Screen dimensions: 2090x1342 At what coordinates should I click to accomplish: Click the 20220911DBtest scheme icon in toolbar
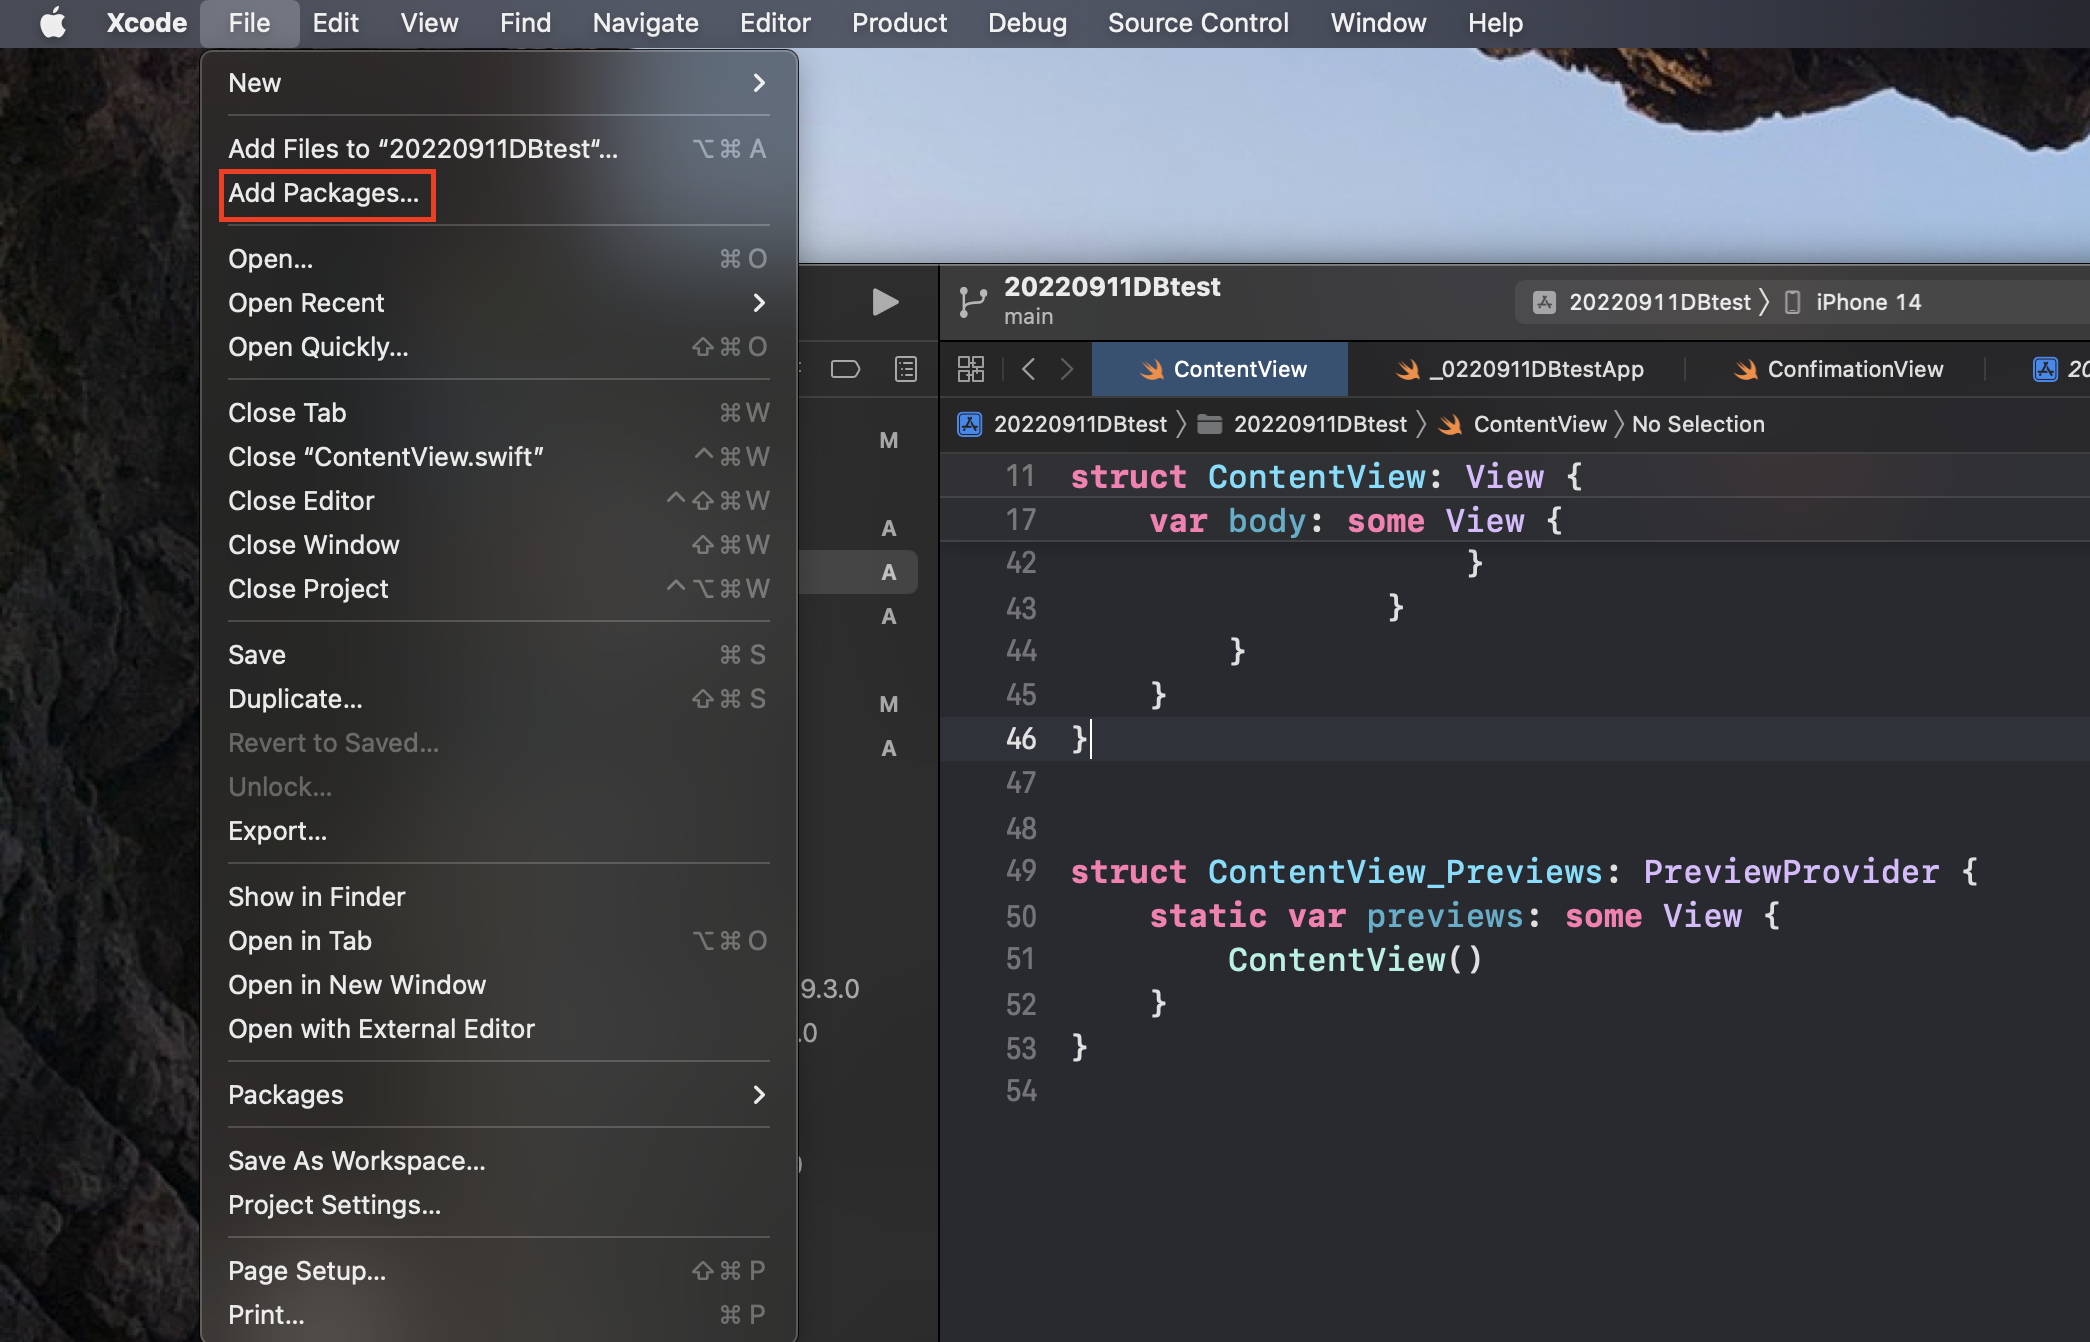coord(1544,302)
